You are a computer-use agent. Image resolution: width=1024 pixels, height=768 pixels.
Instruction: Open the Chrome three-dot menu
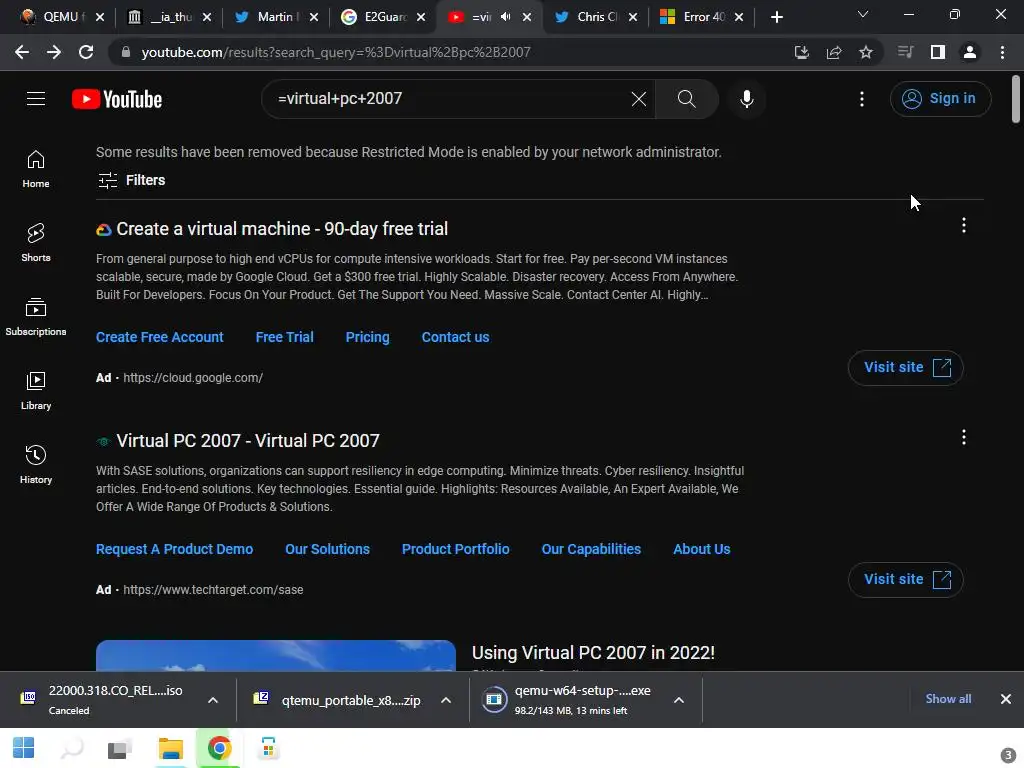pos(1002,52)
